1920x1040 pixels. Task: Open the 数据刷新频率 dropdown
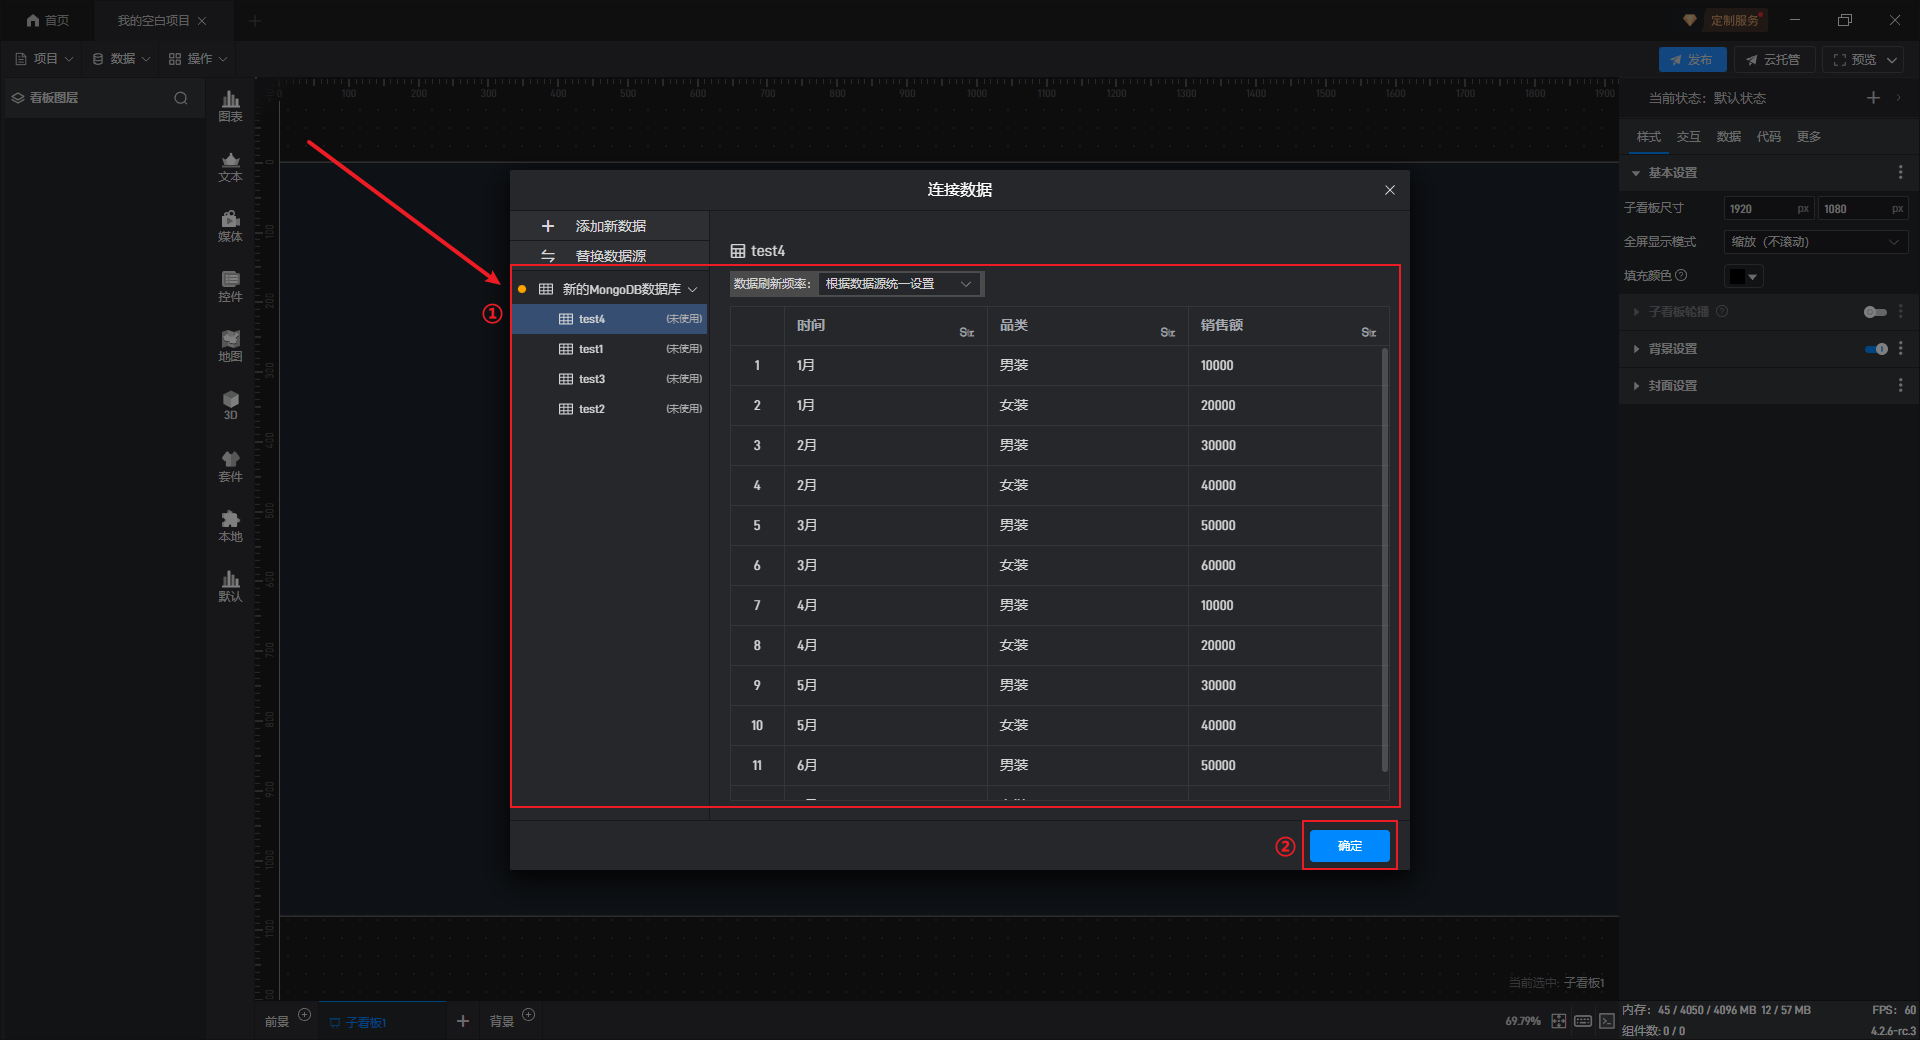point(899,284)
